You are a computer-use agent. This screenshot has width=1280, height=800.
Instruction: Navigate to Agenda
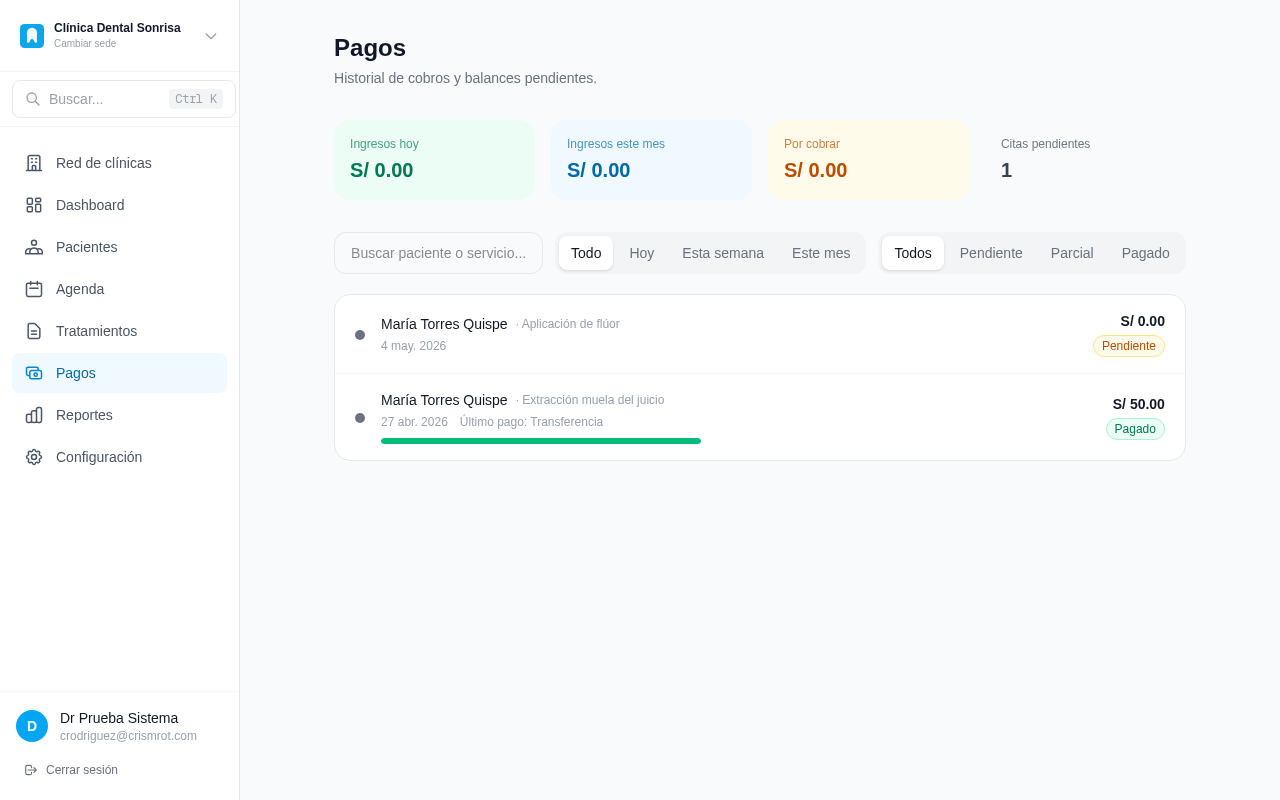(120, 289)
